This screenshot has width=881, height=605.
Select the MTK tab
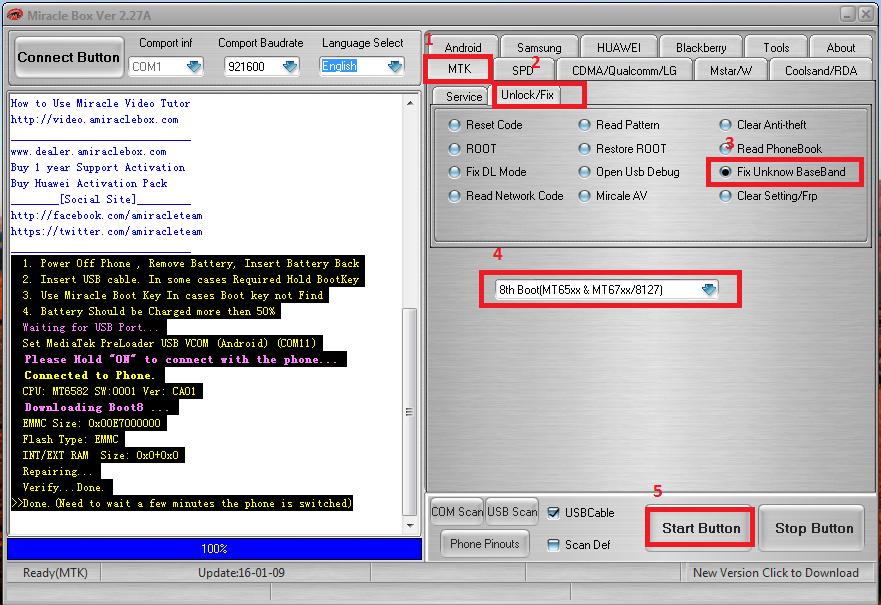(459, 69)
